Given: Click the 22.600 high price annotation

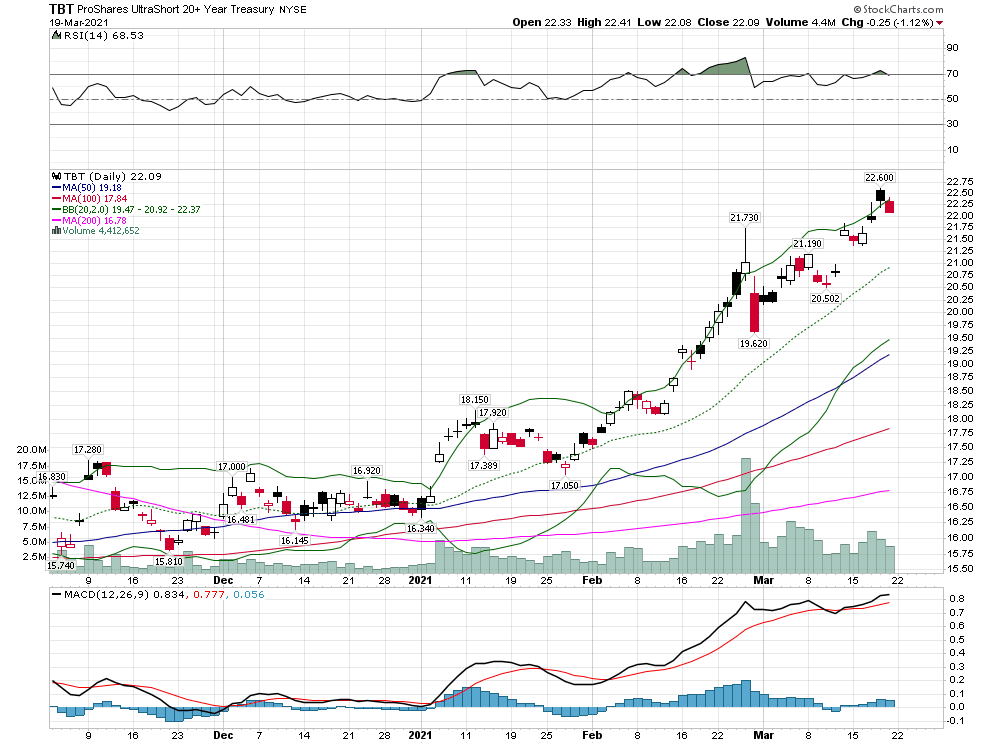Looking at the screenshot, I should click(880, 177).
